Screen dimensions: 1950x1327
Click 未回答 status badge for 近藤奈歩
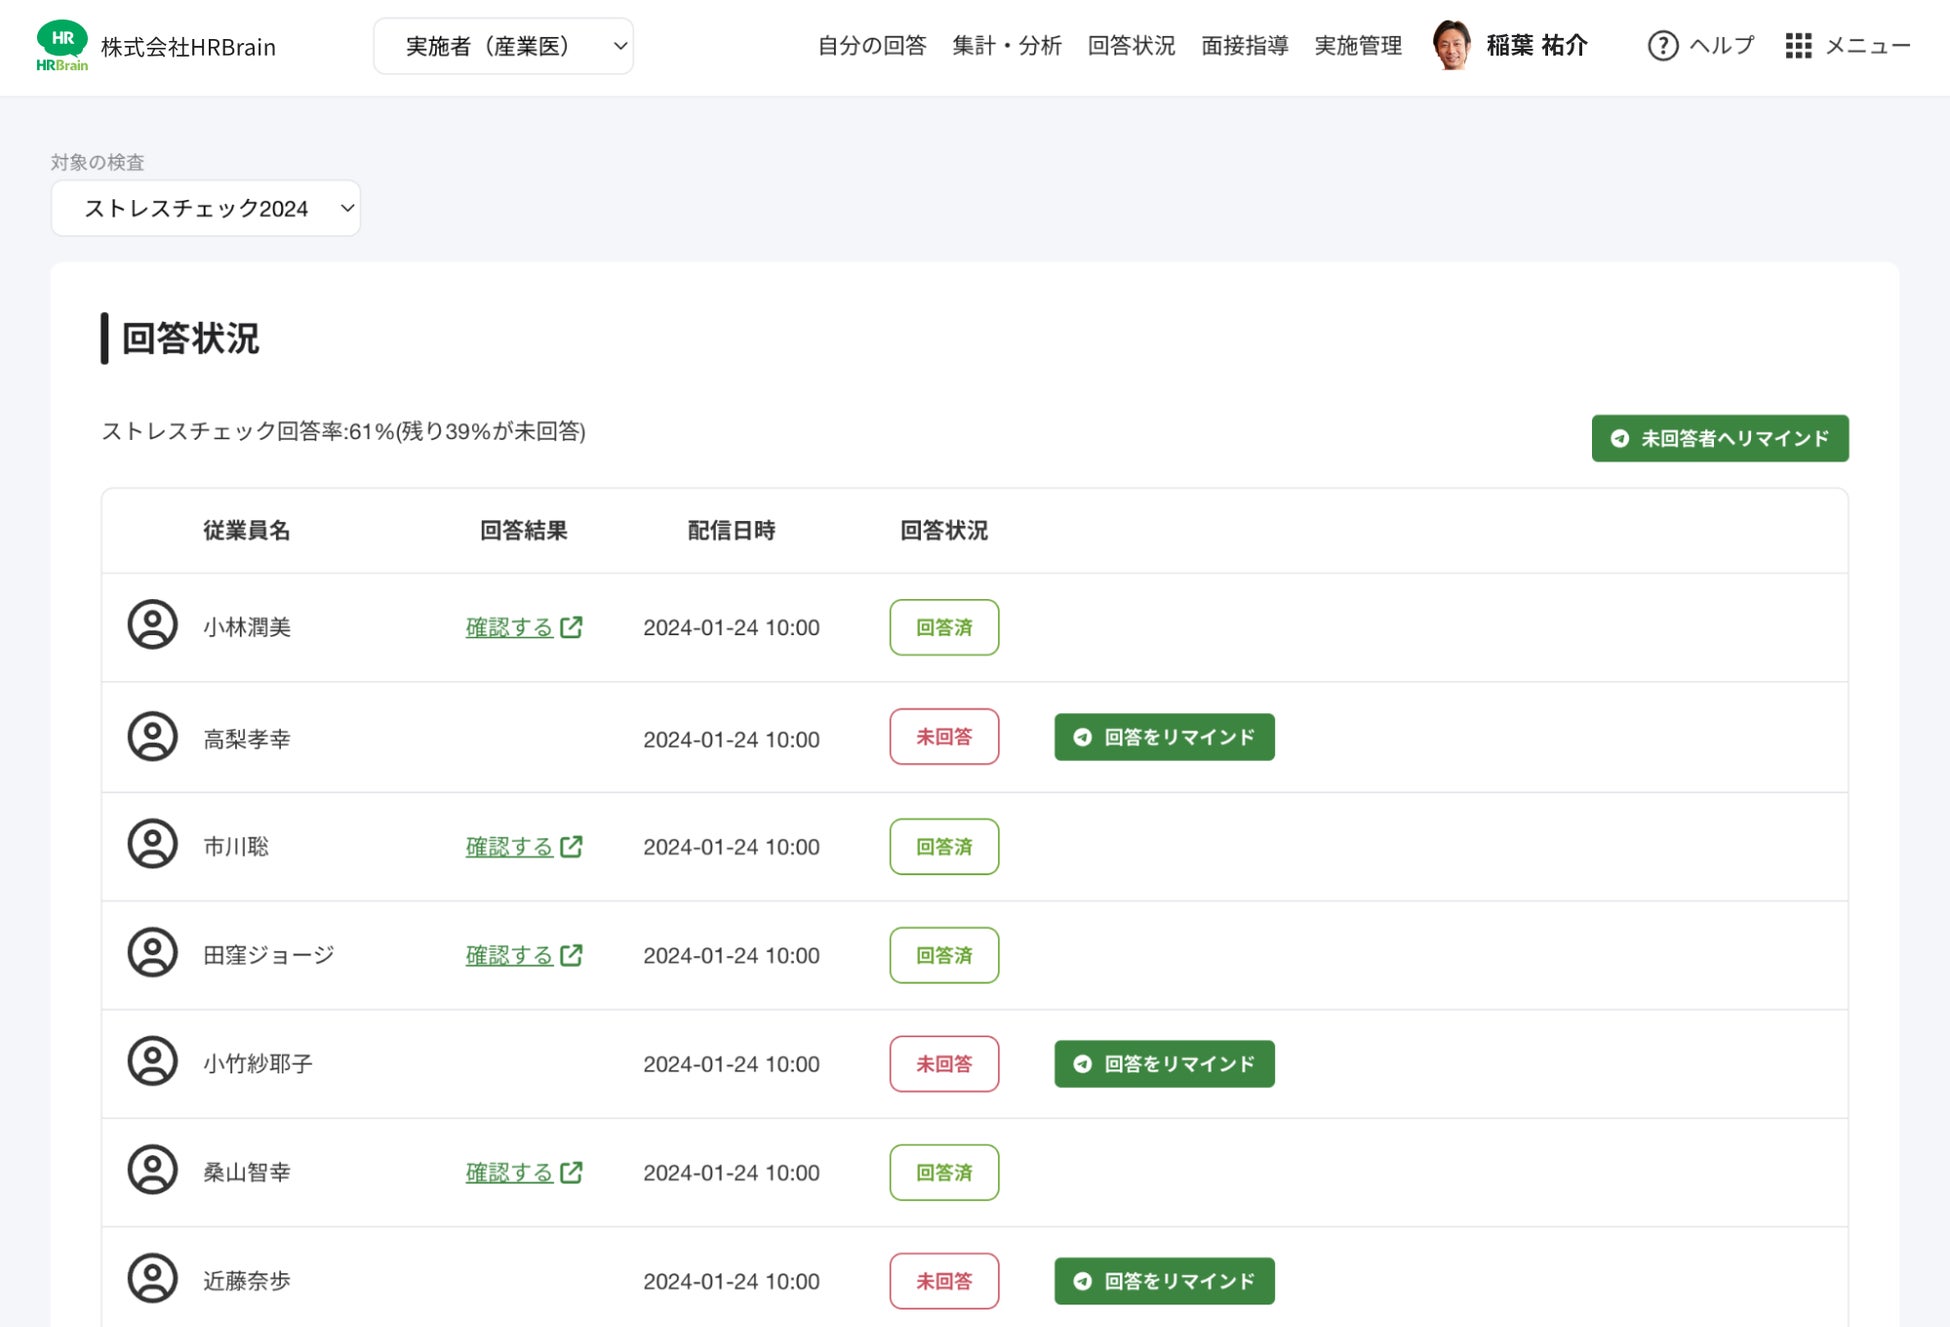click(944, 1281)
